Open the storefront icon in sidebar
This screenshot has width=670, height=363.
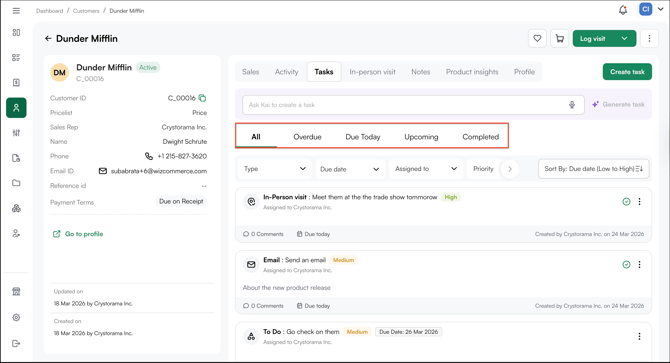[16, 292]
